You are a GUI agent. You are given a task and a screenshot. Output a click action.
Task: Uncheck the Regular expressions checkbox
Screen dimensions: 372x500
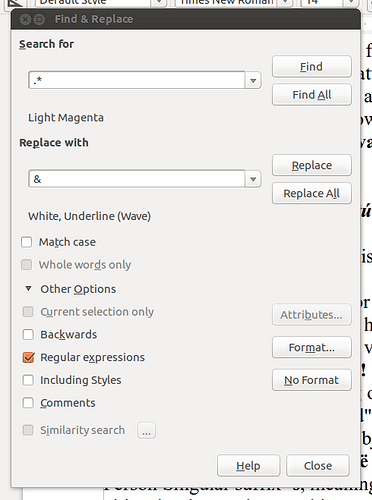pos(28,357)
